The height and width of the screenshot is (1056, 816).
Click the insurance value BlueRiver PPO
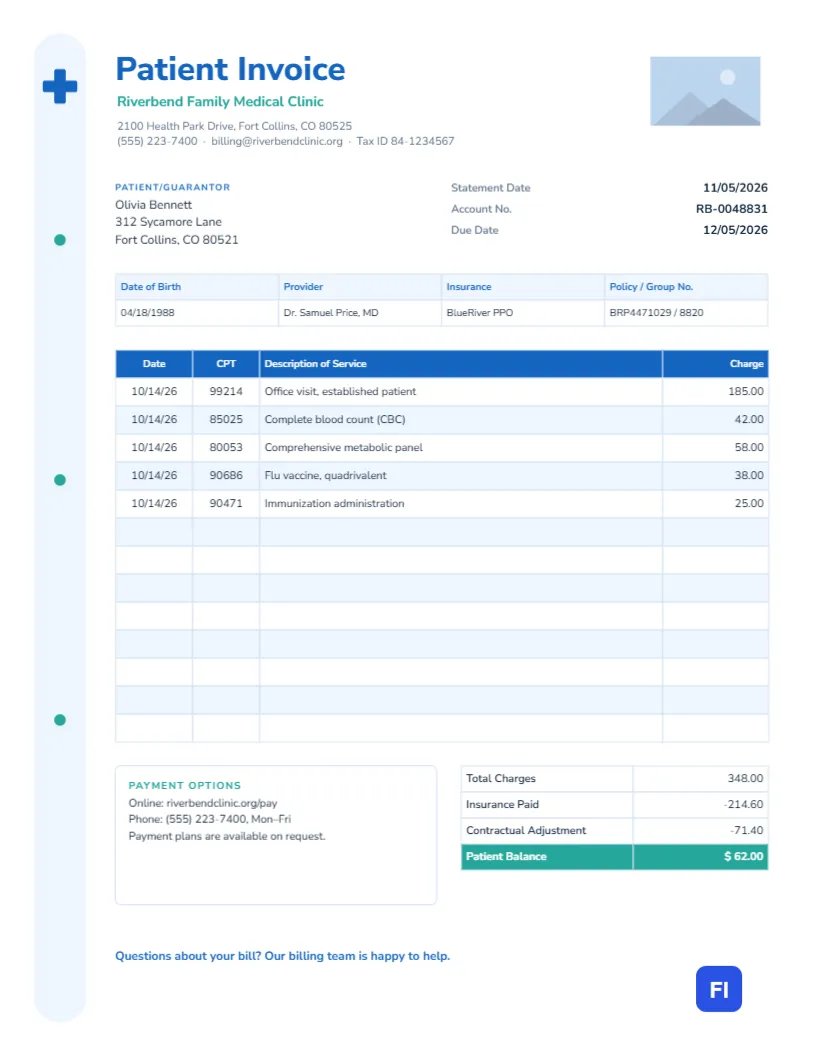tap(479, 312)
